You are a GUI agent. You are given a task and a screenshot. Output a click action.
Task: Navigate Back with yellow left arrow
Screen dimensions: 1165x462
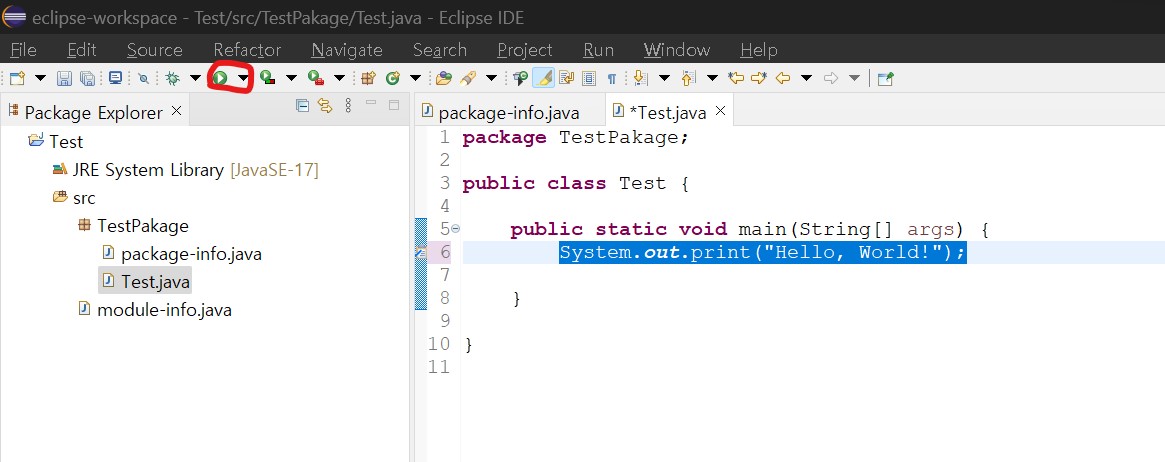782,77
